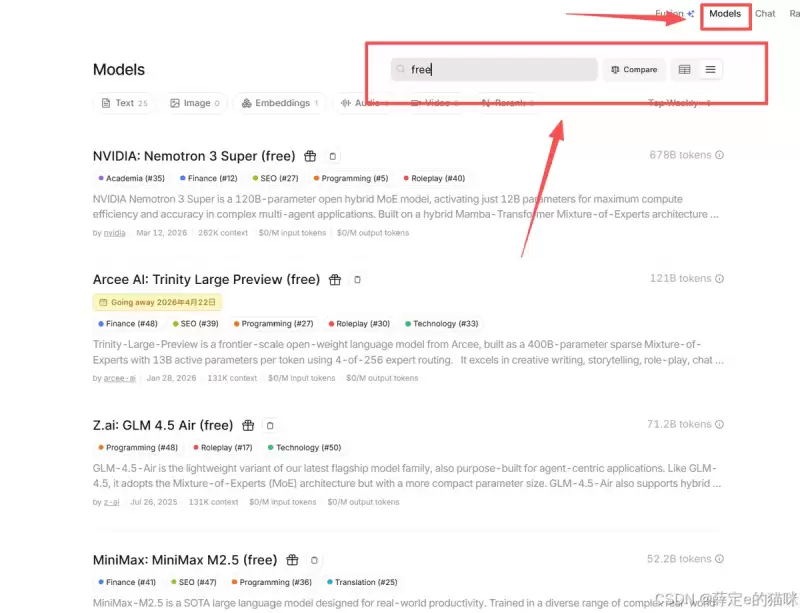Switch to table view layout
The image size is (800, 613).
(x=685, y=69)
